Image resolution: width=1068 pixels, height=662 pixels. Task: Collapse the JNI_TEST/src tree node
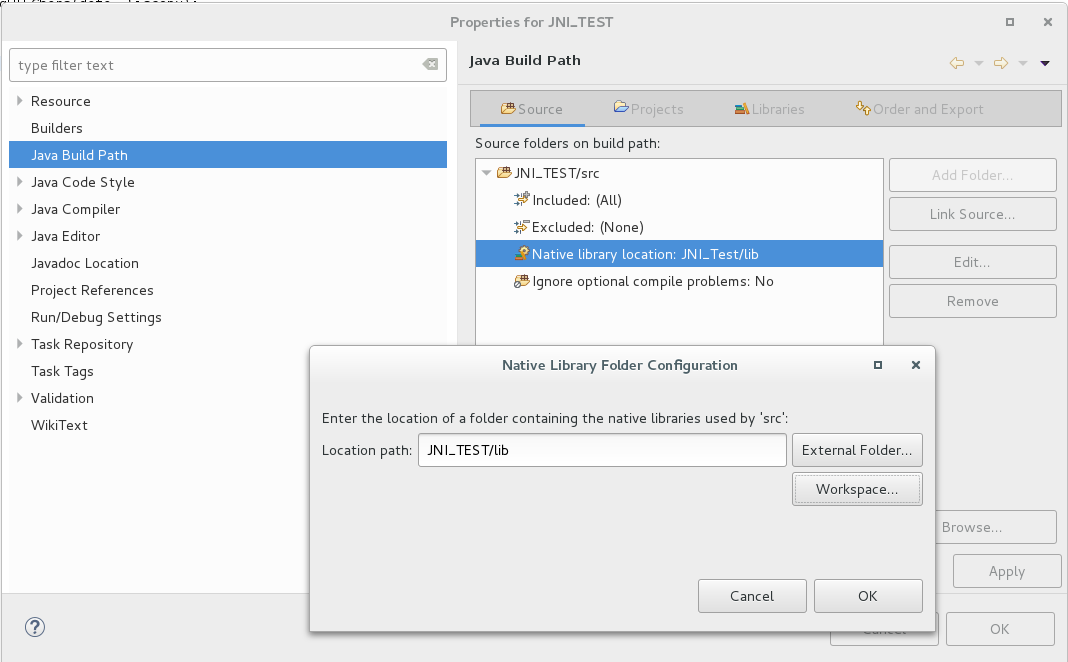486,173
